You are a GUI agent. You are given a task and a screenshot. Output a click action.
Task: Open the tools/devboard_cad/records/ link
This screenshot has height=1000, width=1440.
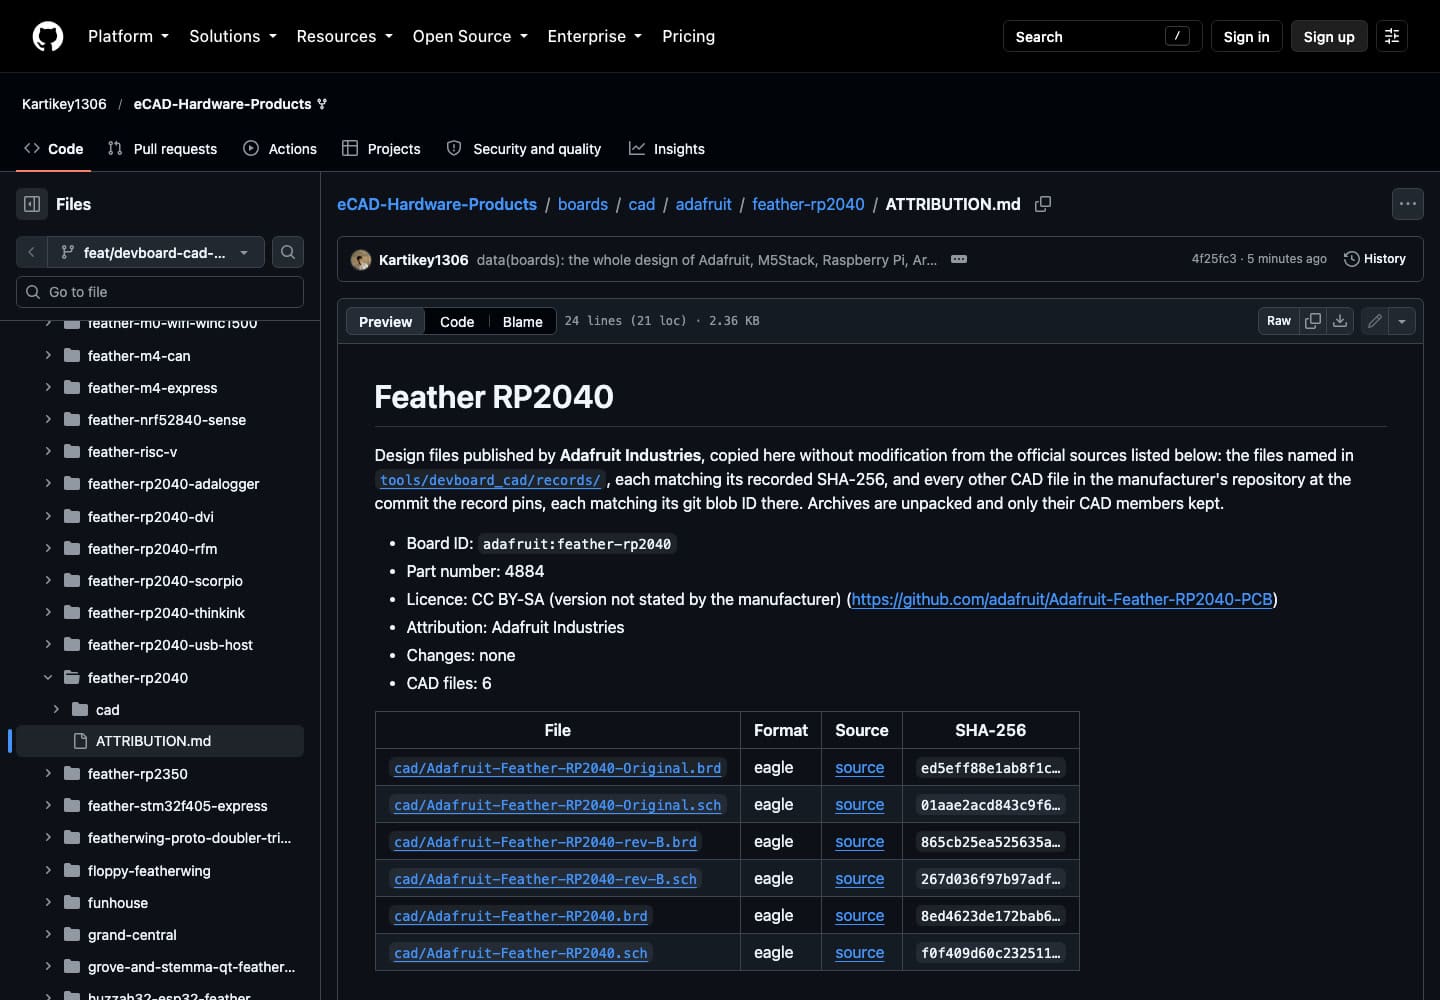pyautogui.click(x=490, y=480)
